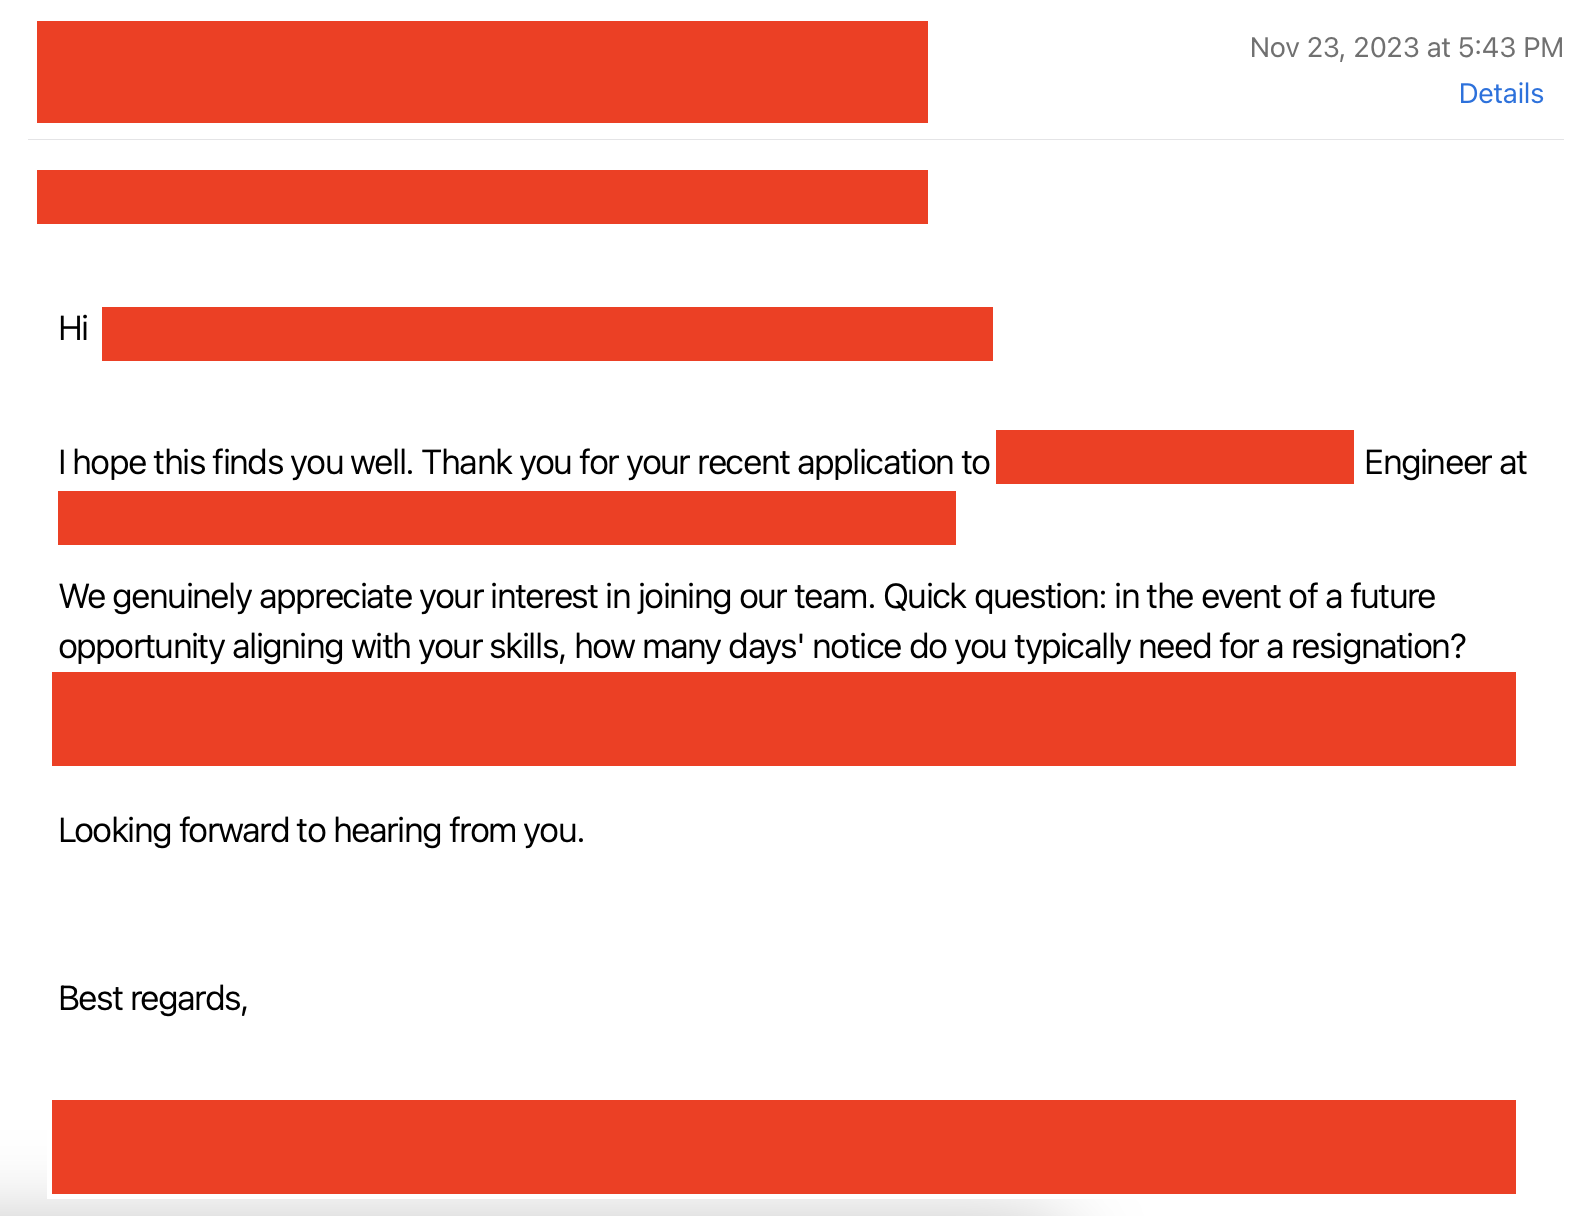
Task: Click the Best regards sign-off
Action: tap(153, 999)
